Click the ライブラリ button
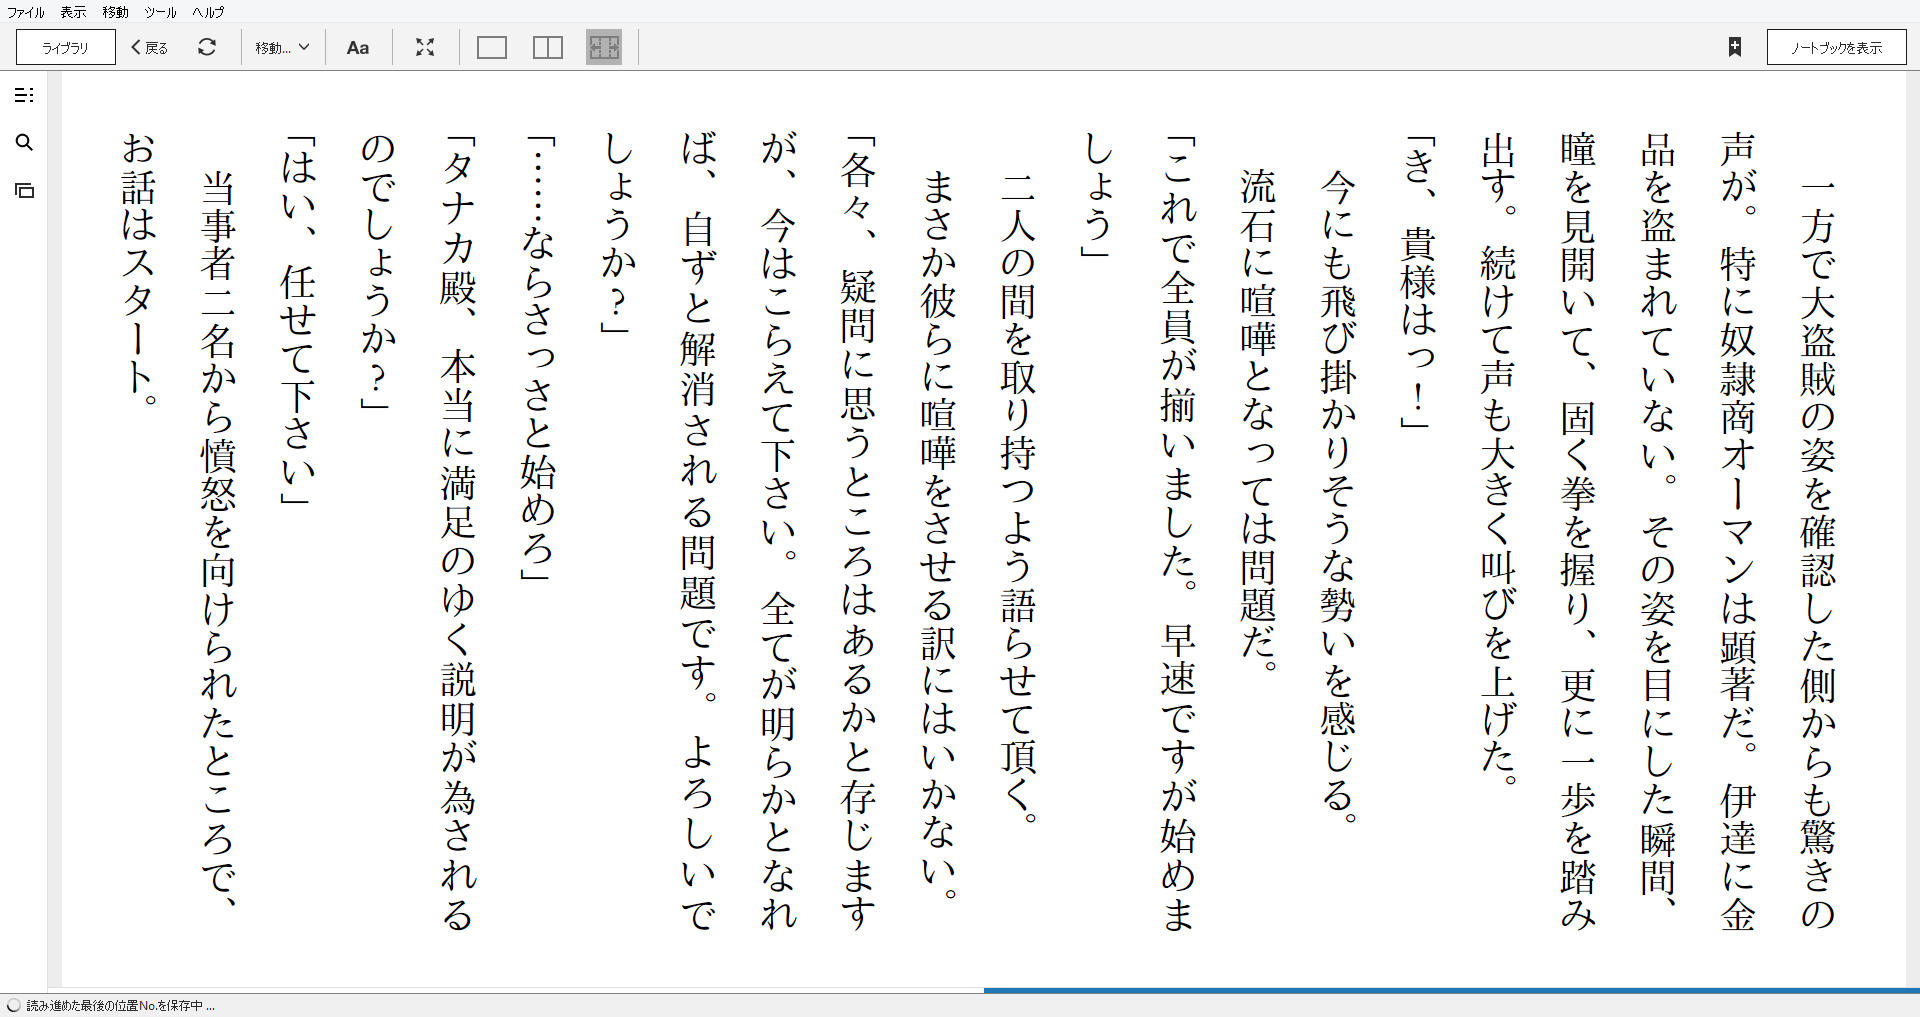Image resolution: width=1920 pixels, height=1017 pixels. (66, 47)
